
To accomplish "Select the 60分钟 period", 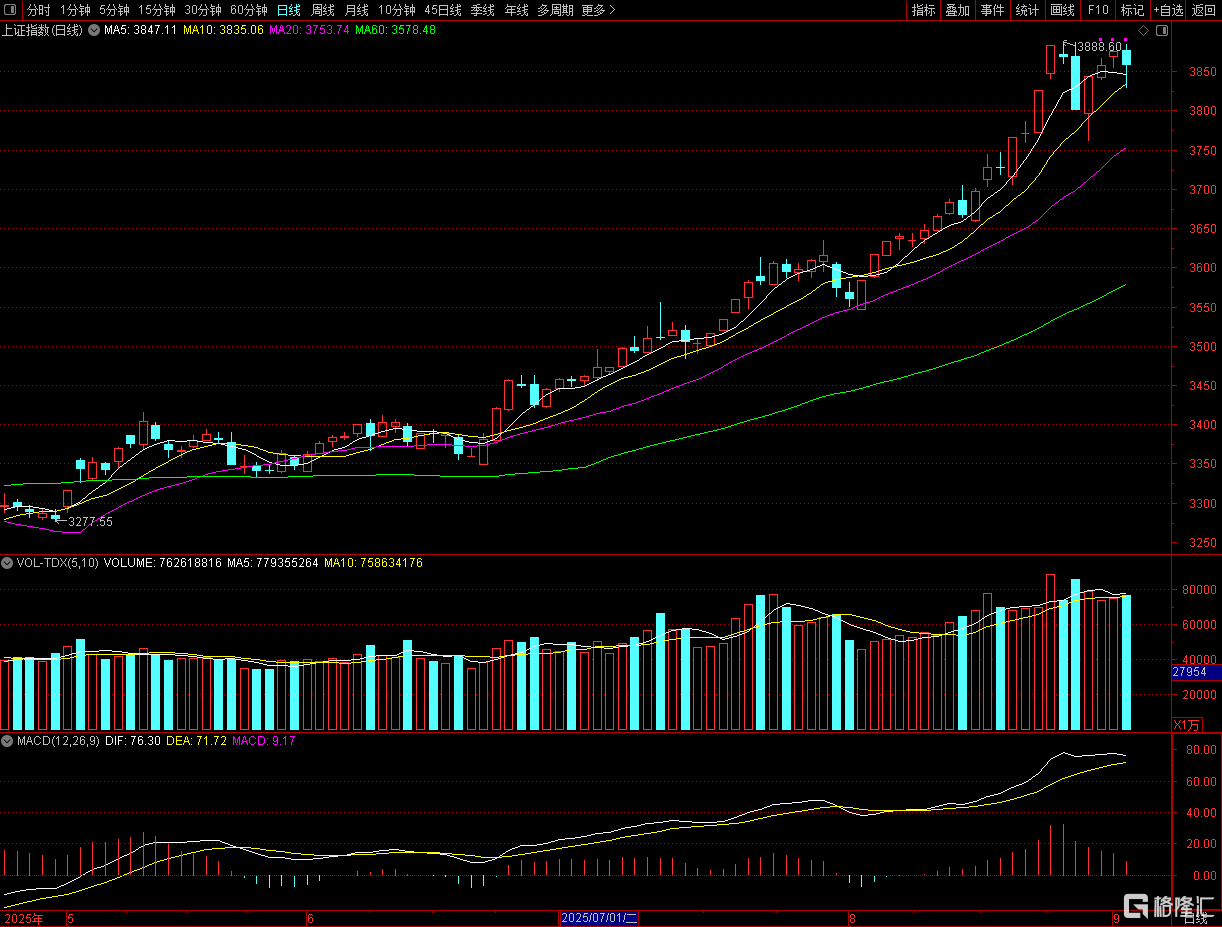I will [249, 10].
